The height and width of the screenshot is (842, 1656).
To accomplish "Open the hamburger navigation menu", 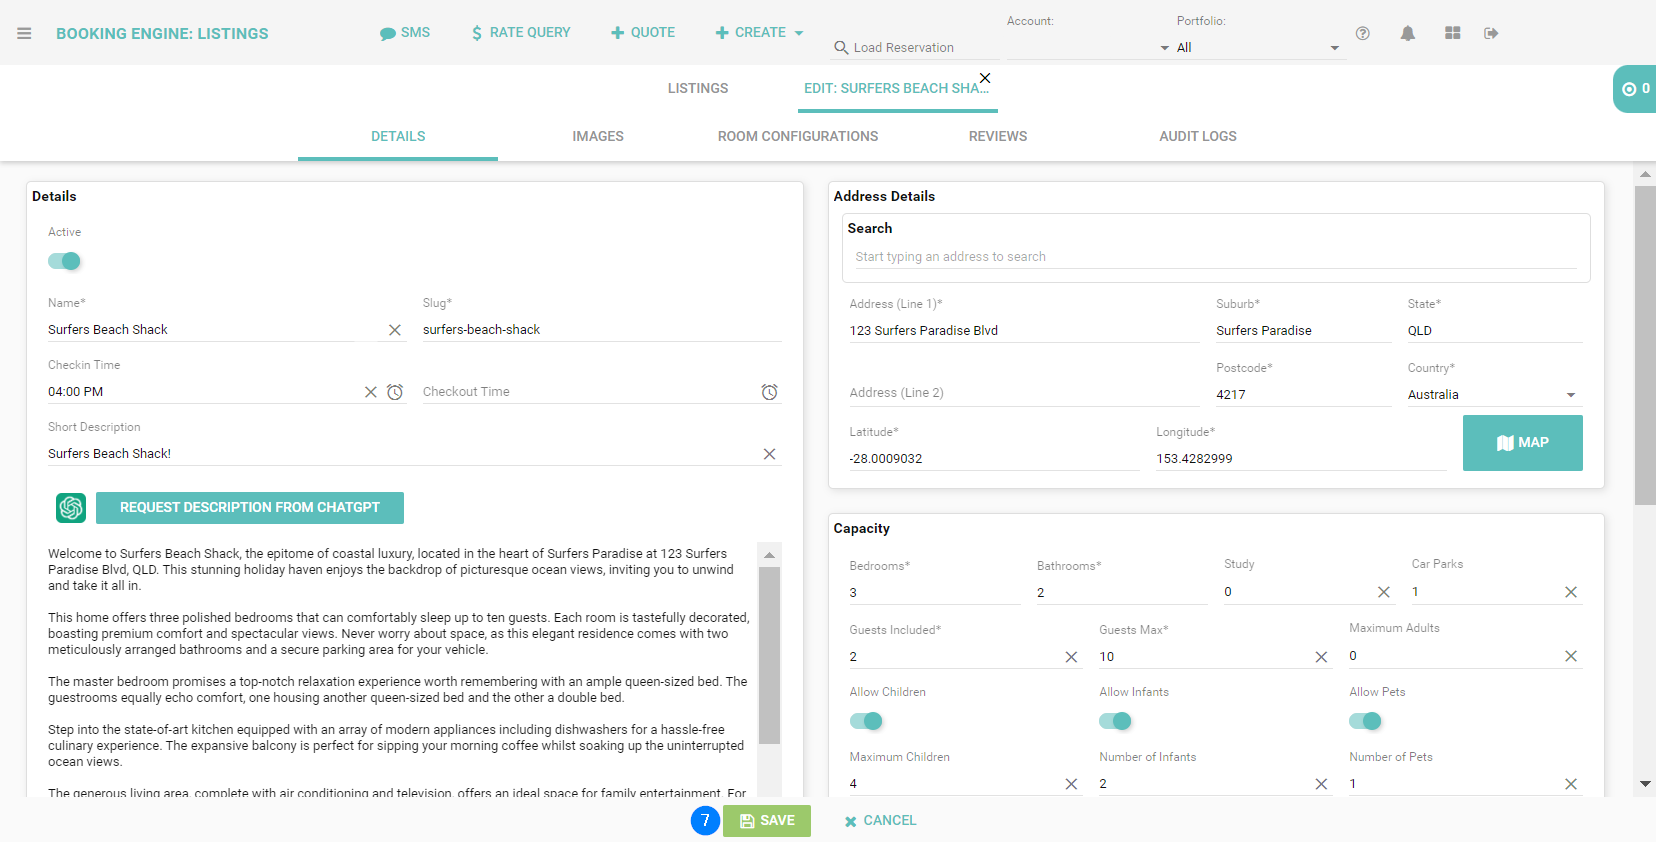I will 24,33.
